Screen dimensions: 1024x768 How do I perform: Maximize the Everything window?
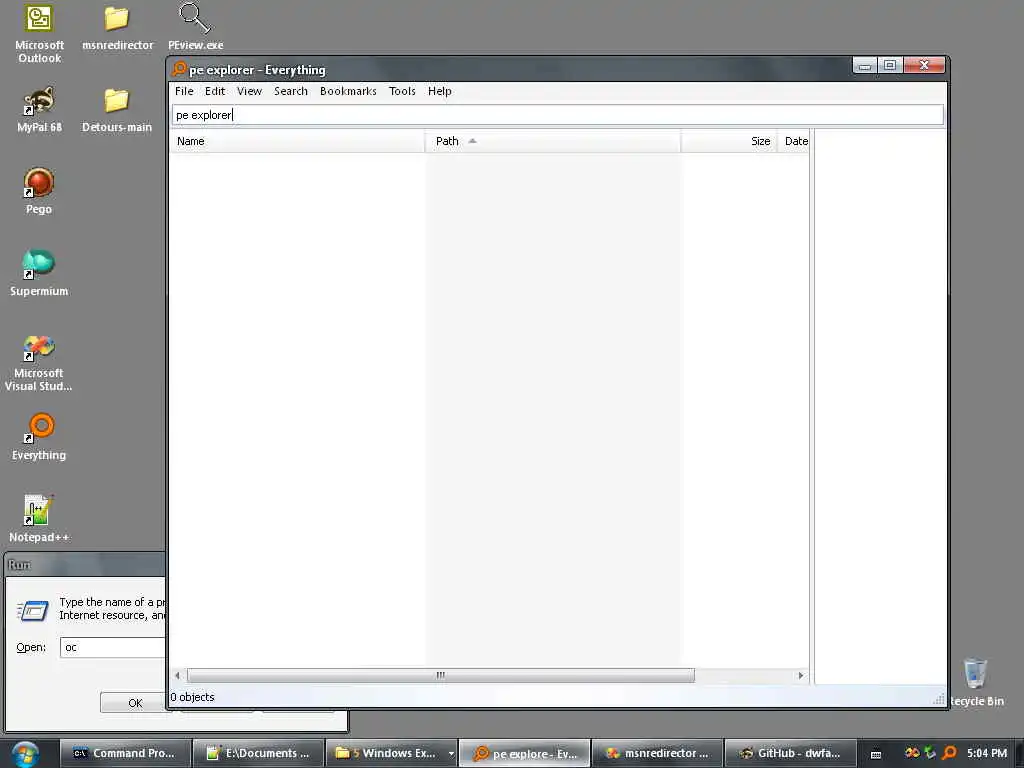[889, 65]
